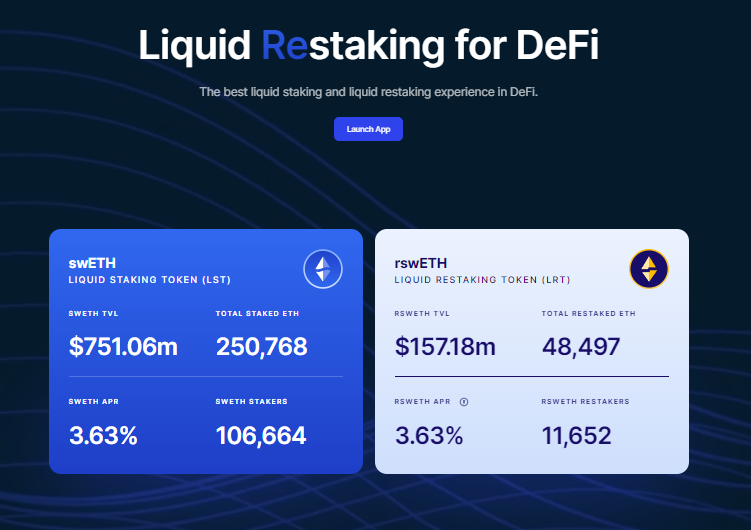Click the total restaked ETH figure 48,497
751x530 pixels.
[x=581, y=346]
